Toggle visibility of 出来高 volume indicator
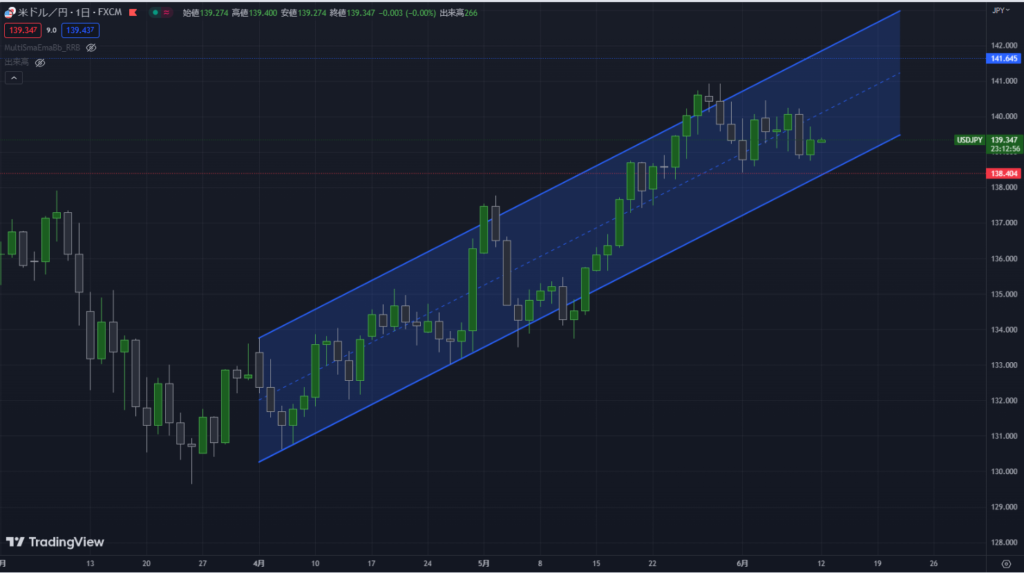This screenshot has height=573, width=1024. [41, 62]
